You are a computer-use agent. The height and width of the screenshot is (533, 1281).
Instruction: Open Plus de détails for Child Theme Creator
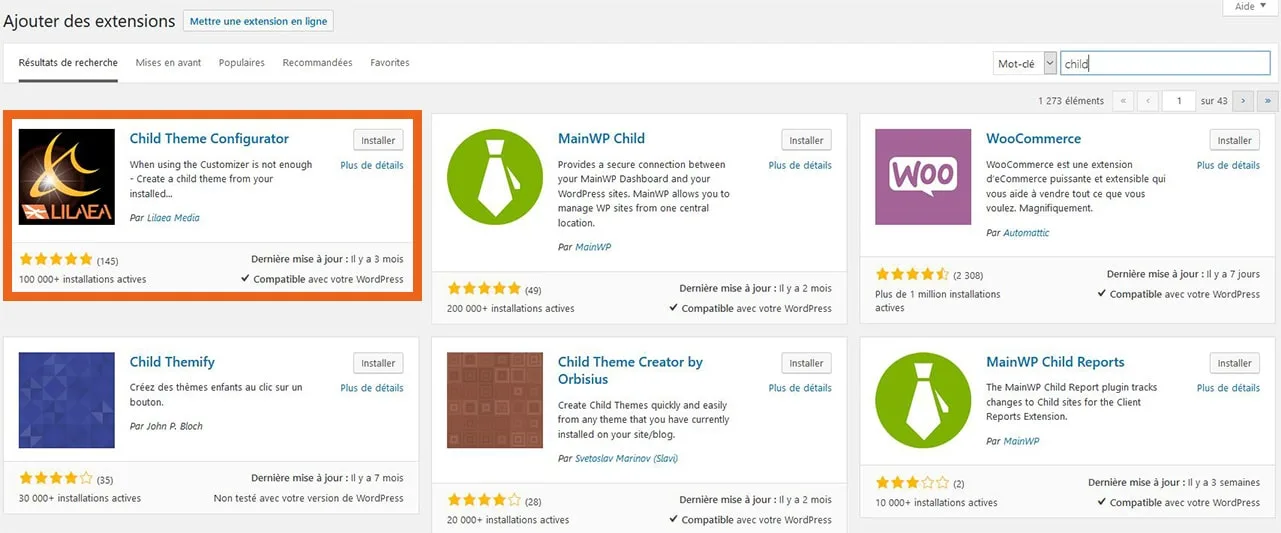coord(800,388)
